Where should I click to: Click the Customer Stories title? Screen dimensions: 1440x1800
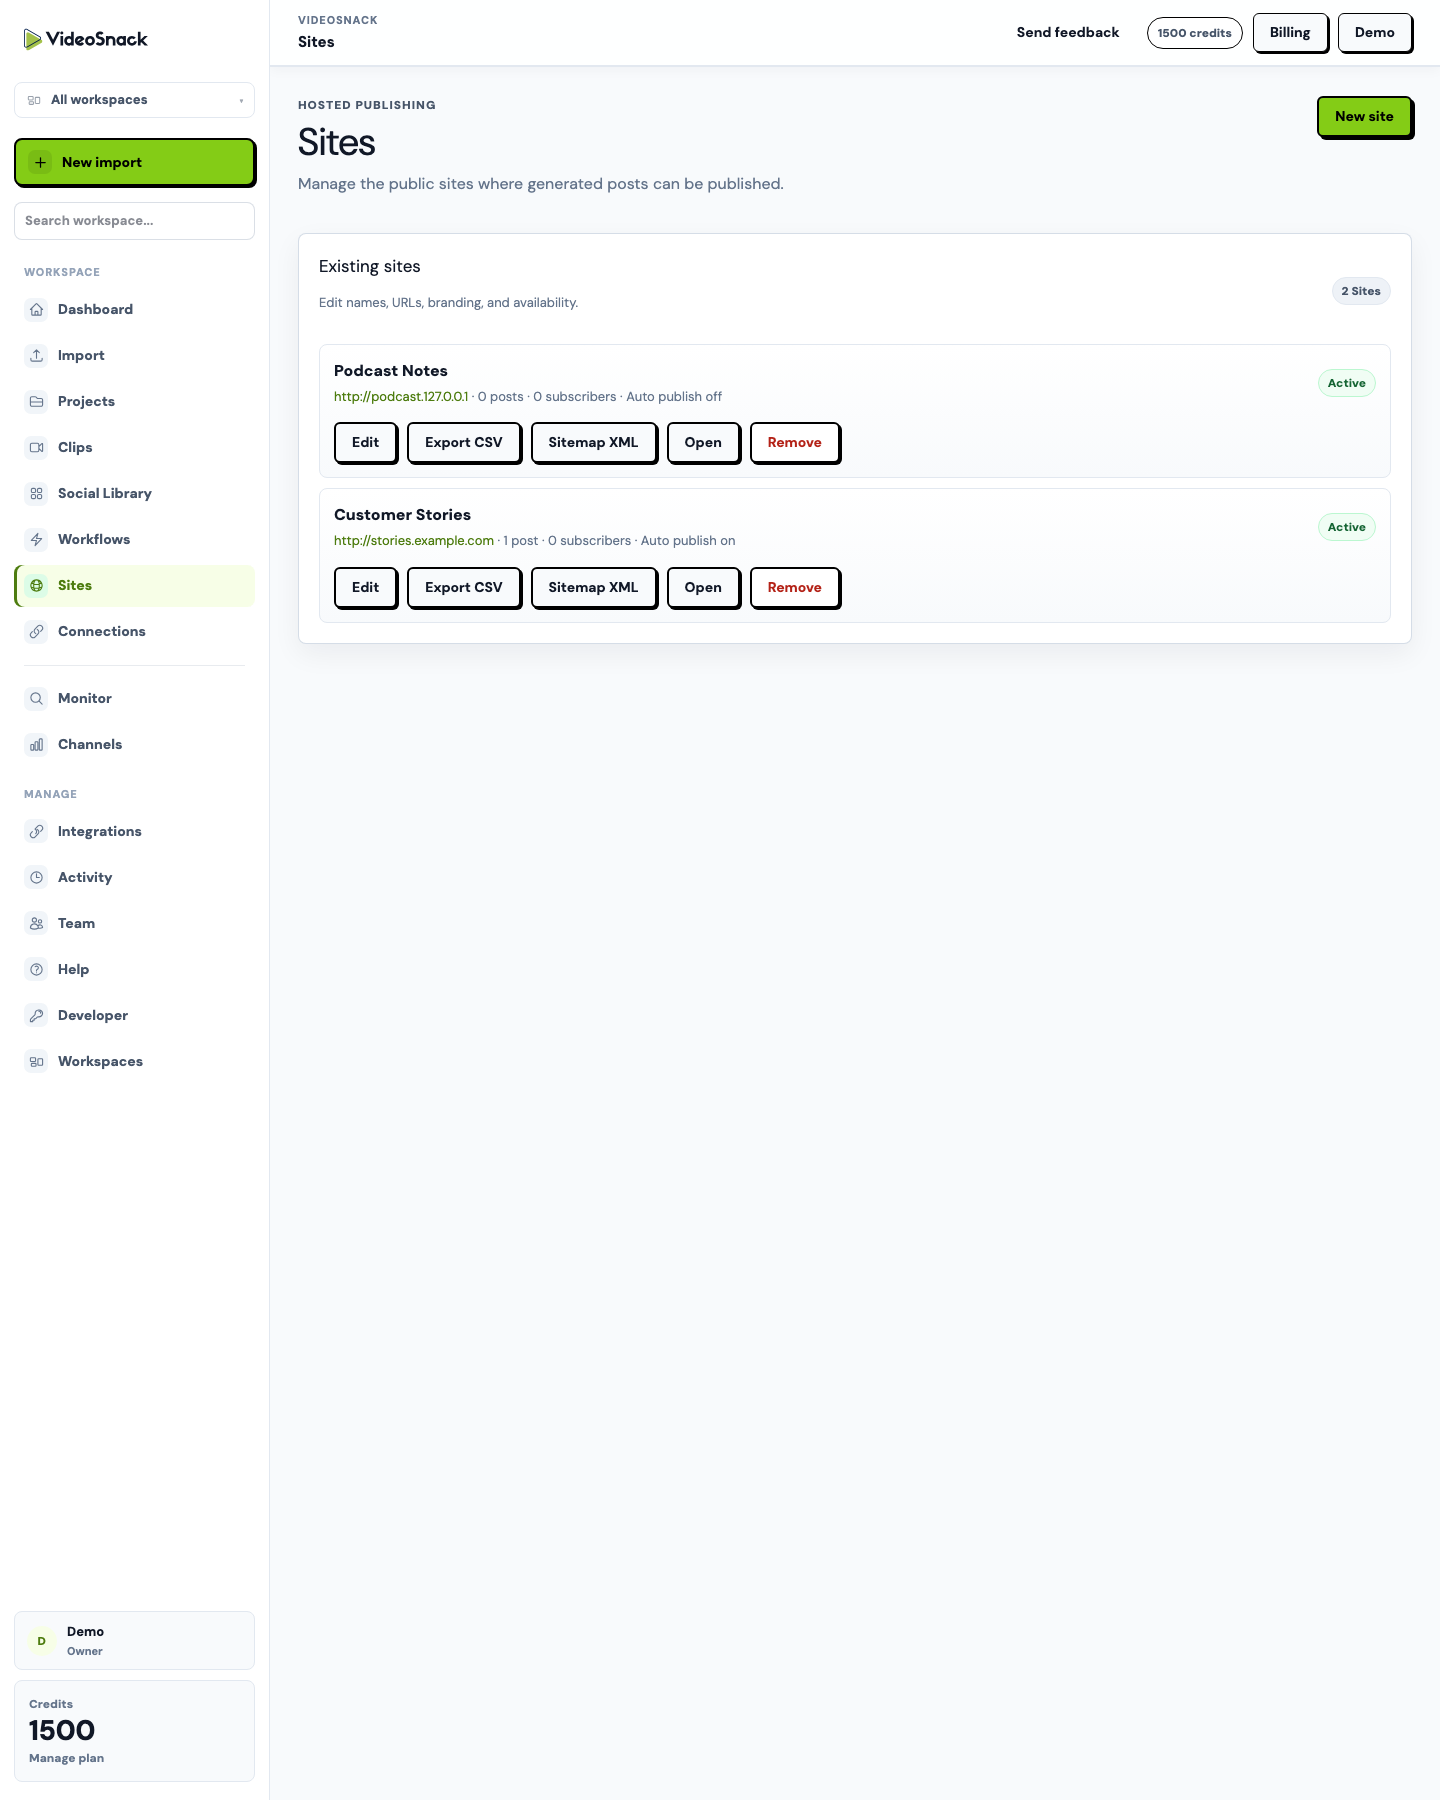402,515
